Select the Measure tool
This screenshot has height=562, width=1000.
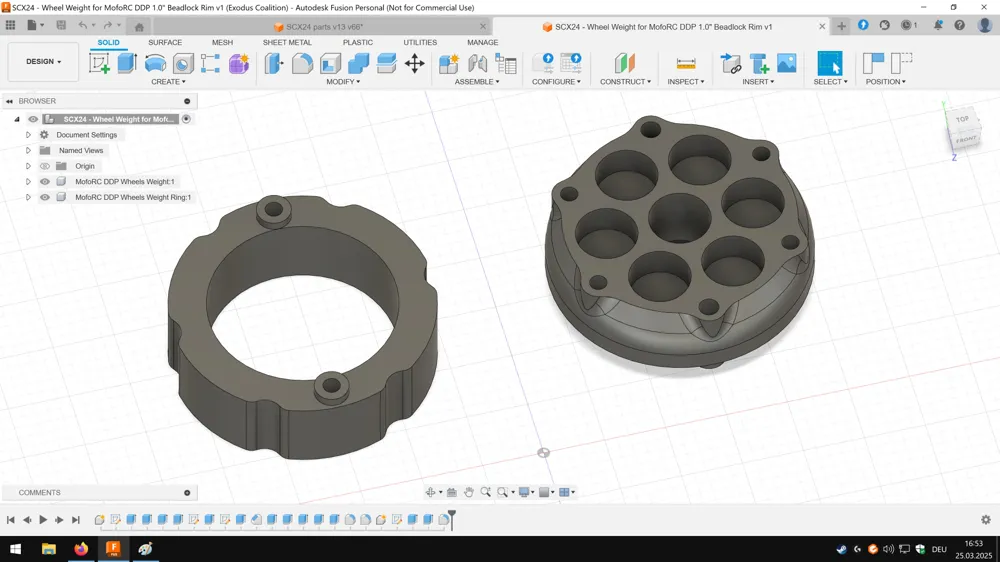(686, 63)
